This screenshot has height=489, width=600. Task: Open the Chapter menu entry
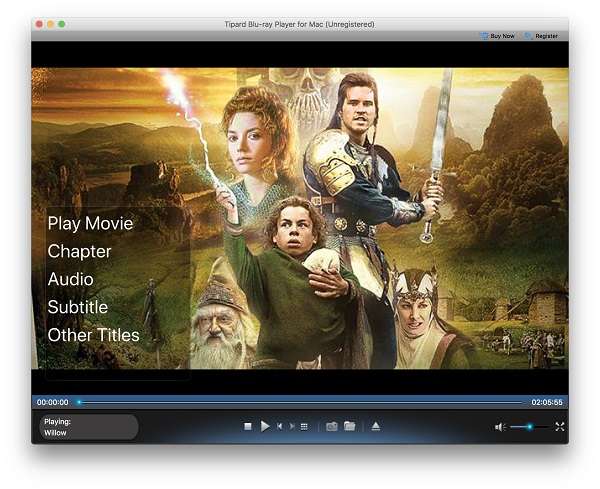coord(79,251)
